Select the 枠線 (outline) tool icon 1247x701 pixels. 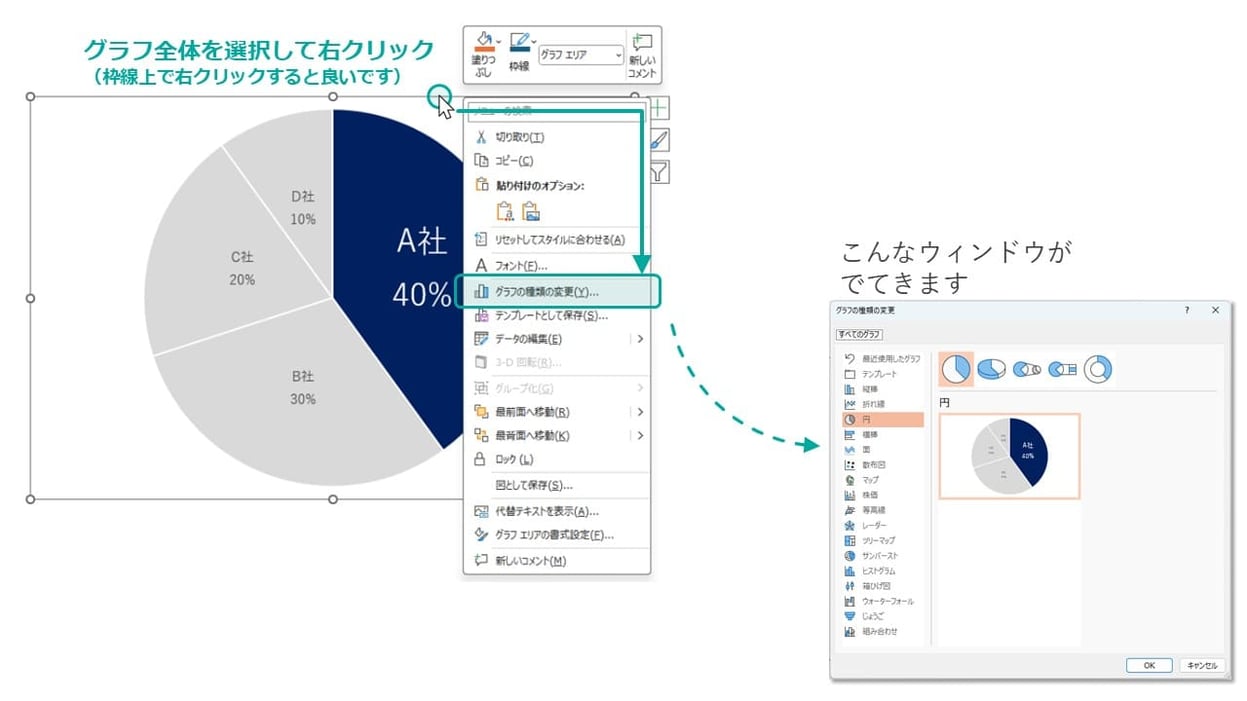coord(518,38)
